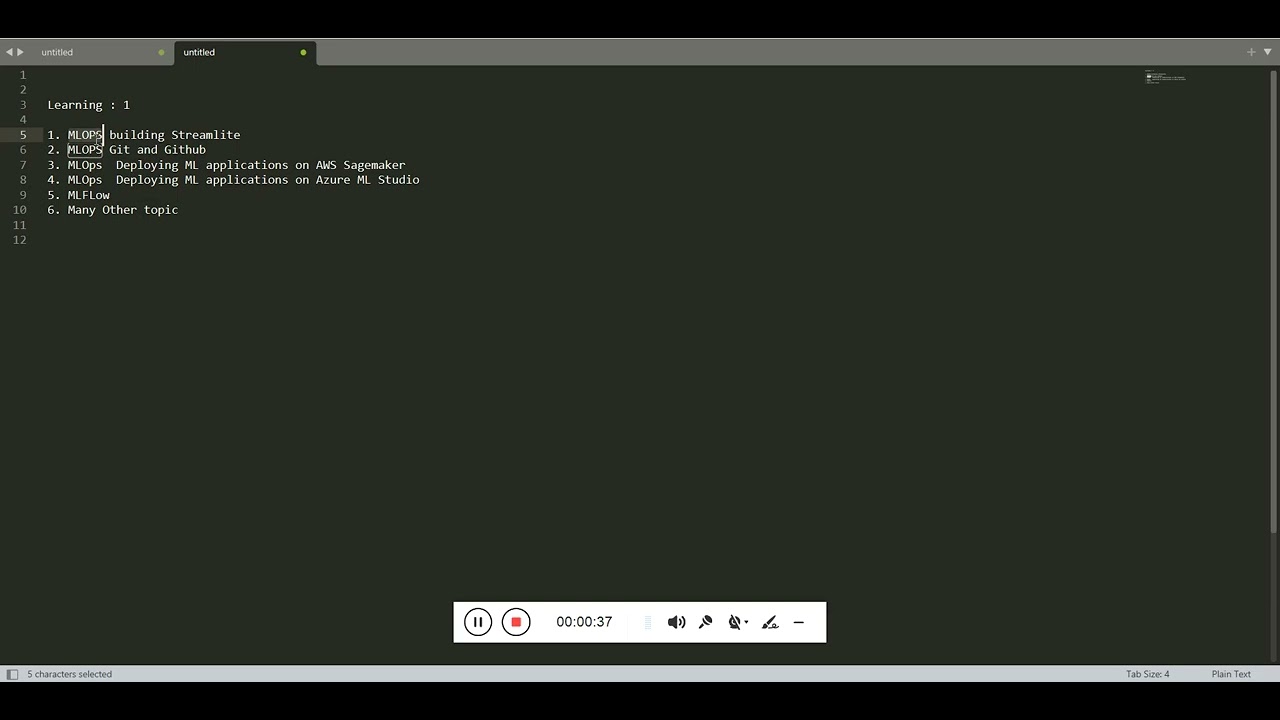This screenshot has height=720, width=1280.
Task: Close the active untitled tab via its dot
Action: pyautogui.click(x=303, y=52)
